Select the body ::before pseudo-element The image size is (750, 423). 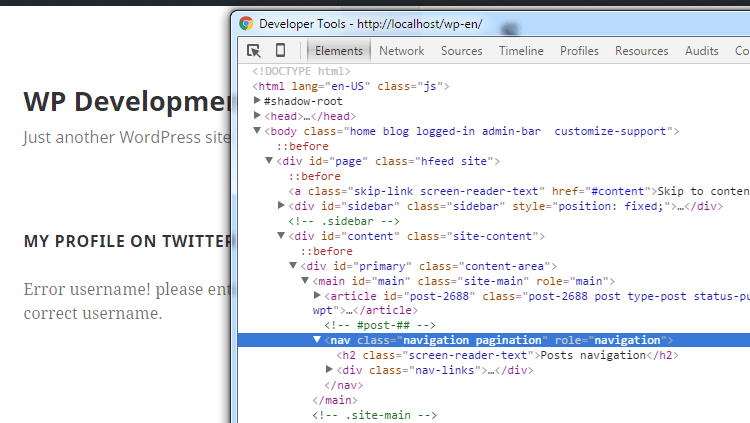[302, 146]
